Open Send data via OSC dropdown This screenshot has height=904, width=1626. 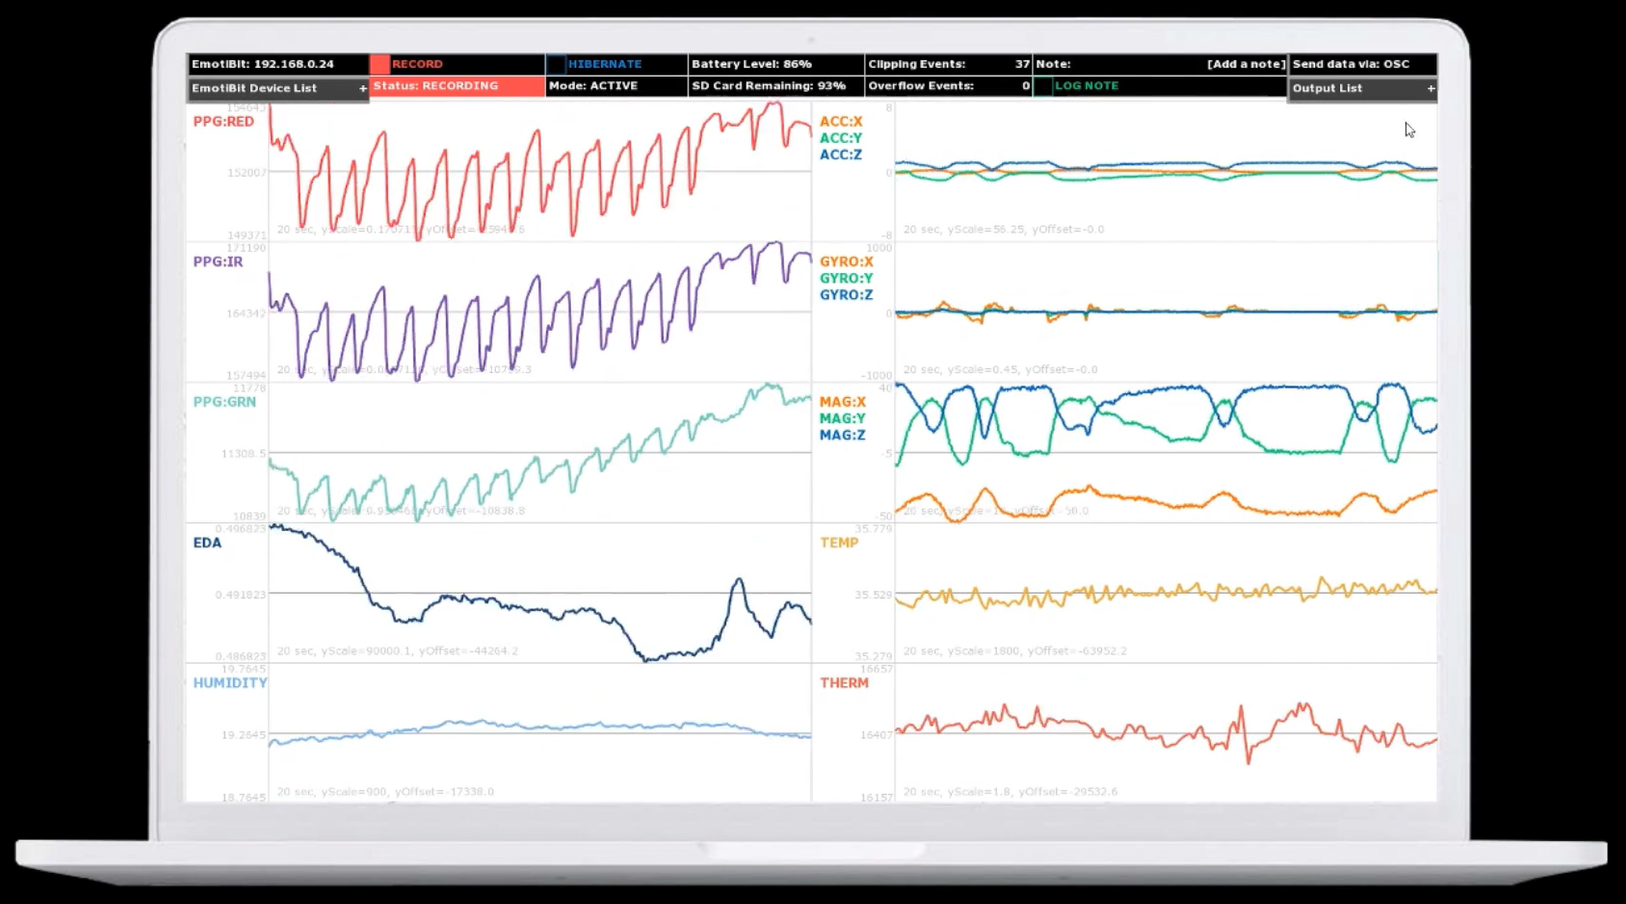[x=1362, y=64]
